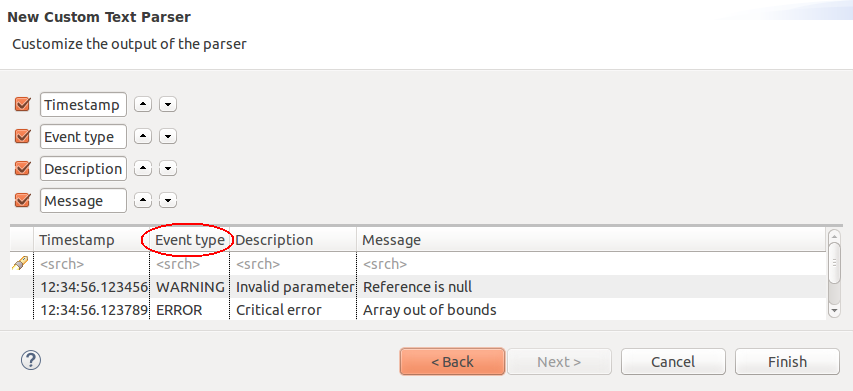
Task: Move Message field down
Action: (168, 201)
